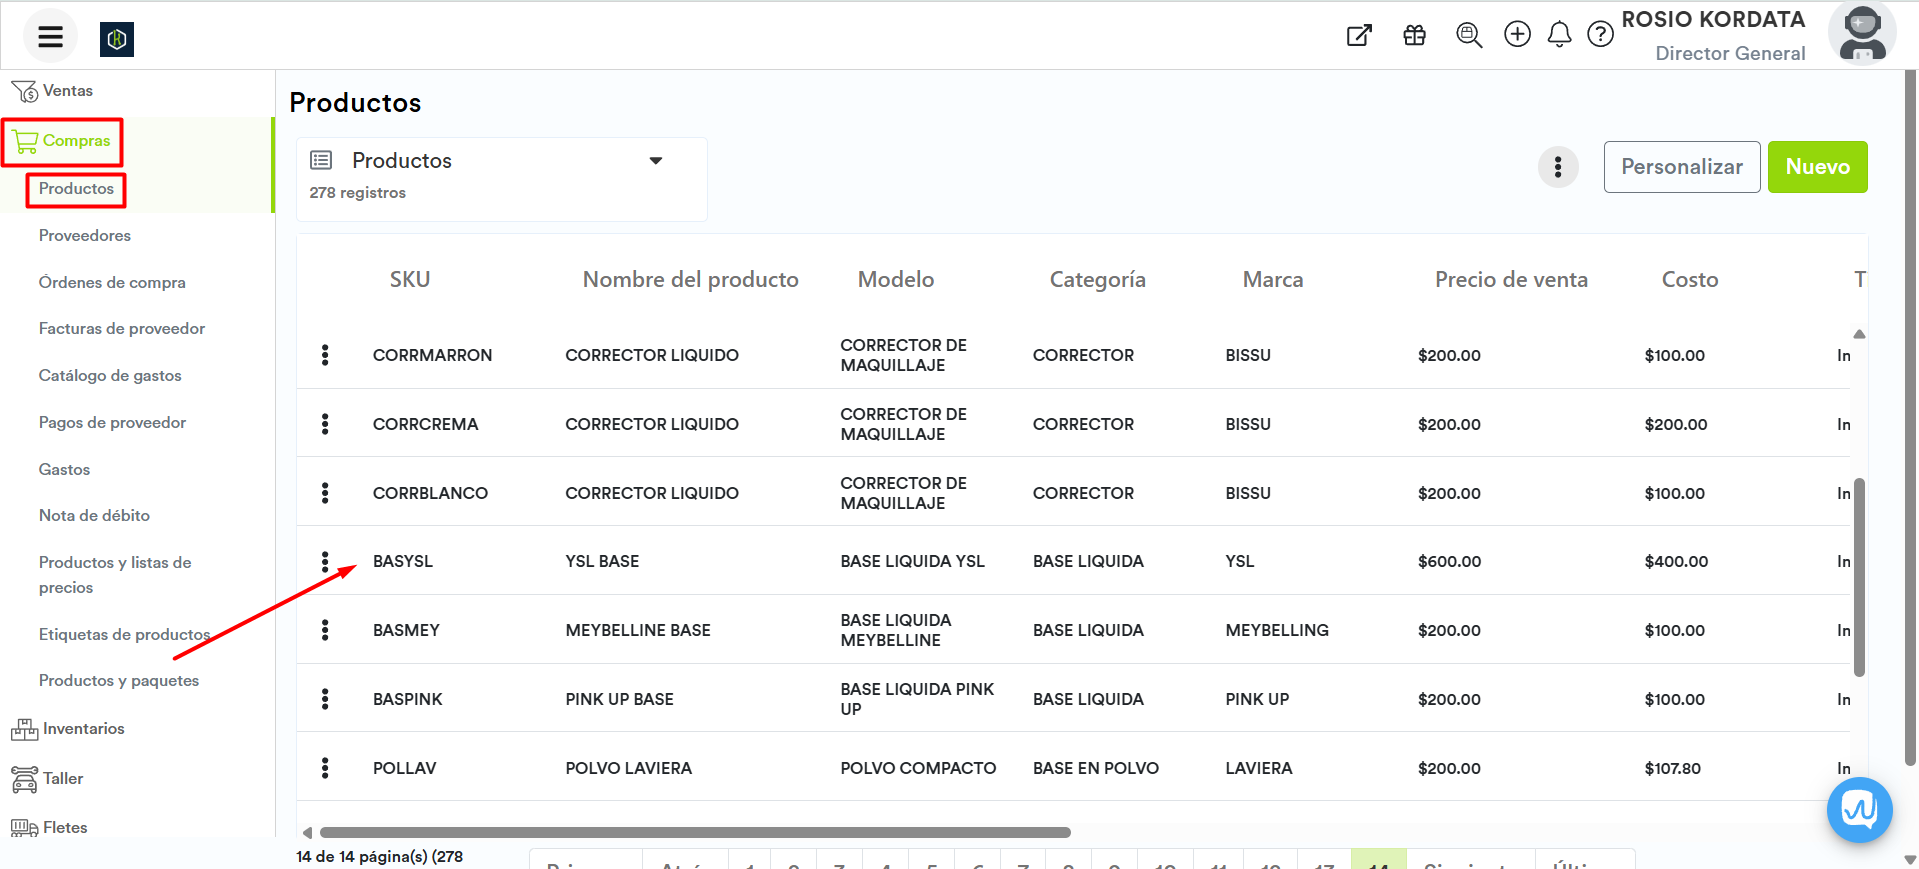
Task: Open the notifications bell
Action: click(x=1559, y=35)
